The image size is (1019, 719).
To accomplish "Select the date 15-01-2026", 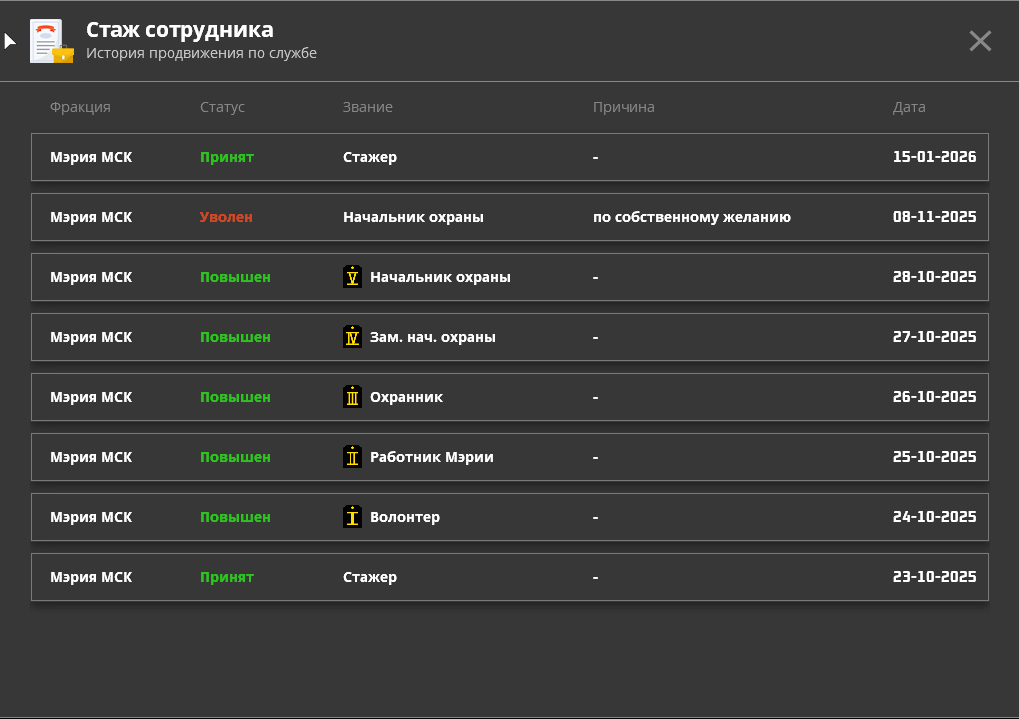I will (x=934, y=157).
